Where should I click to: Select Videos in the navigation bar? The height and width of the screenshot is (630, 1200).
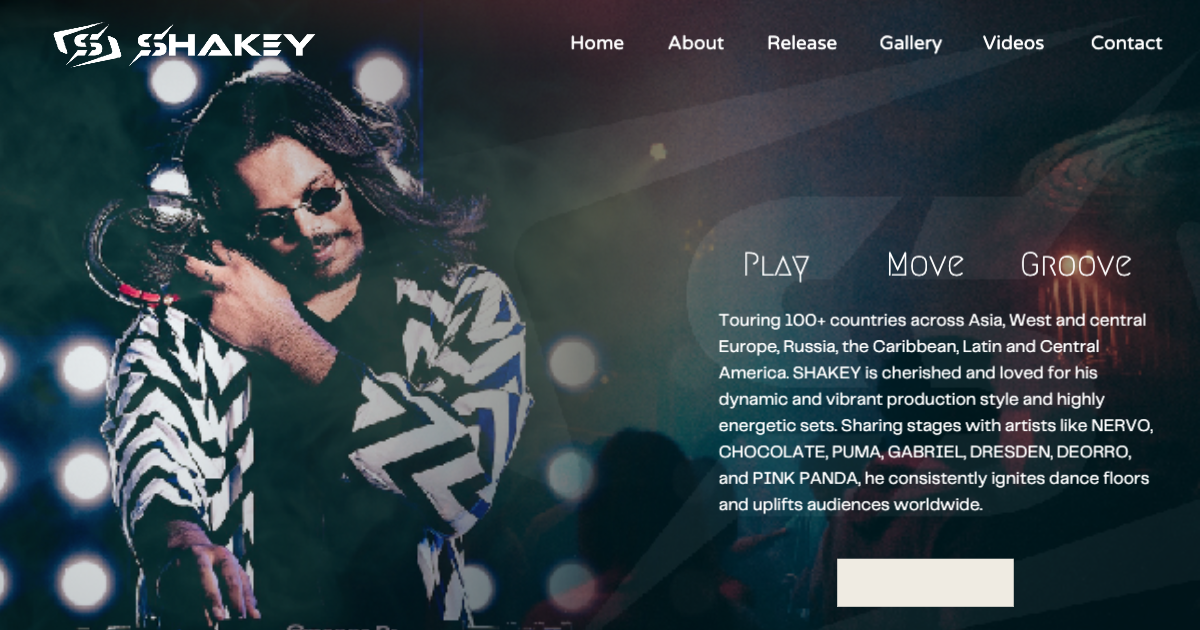[x=1013, y=43]
